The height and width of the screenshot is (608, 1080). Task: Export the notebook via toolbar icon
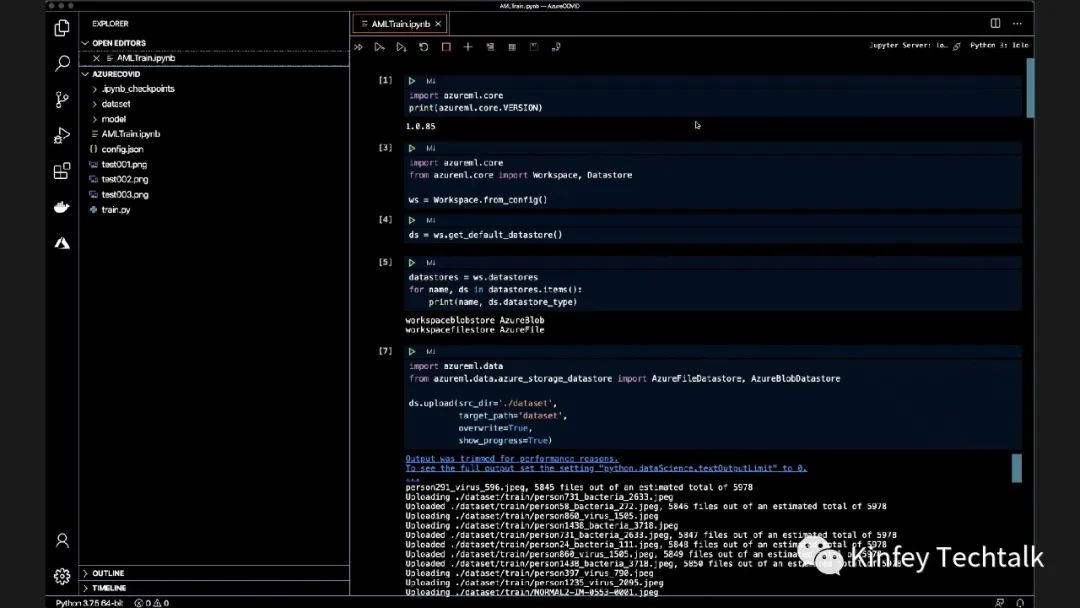click(x=556, y=47)
